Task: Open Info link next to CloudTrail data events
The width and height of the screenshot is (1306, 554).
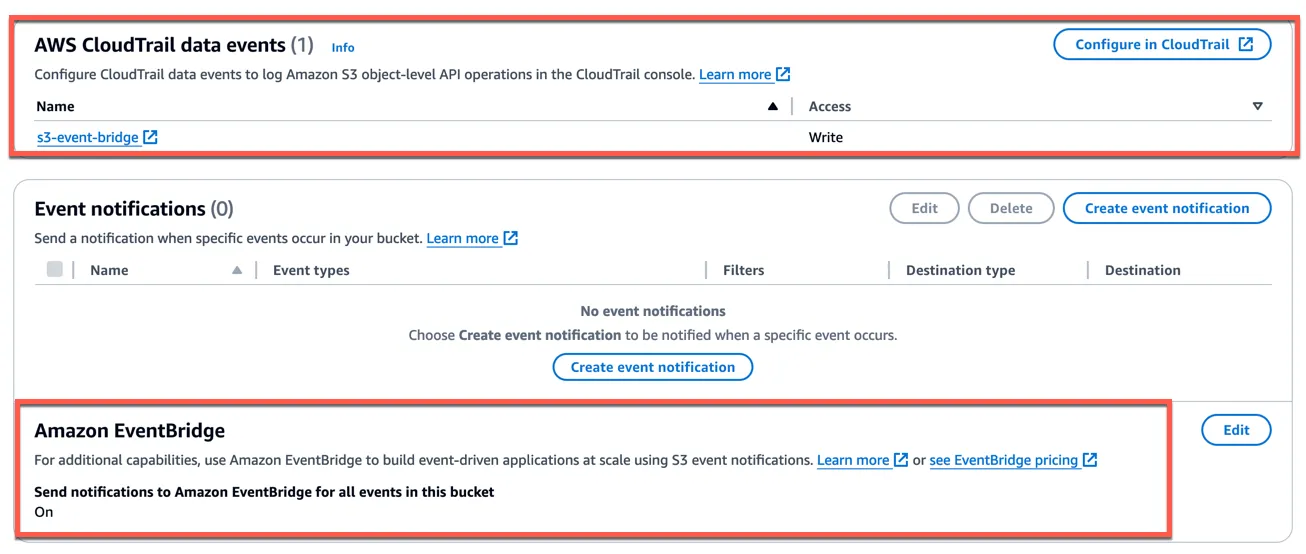Action: (343, 47)
